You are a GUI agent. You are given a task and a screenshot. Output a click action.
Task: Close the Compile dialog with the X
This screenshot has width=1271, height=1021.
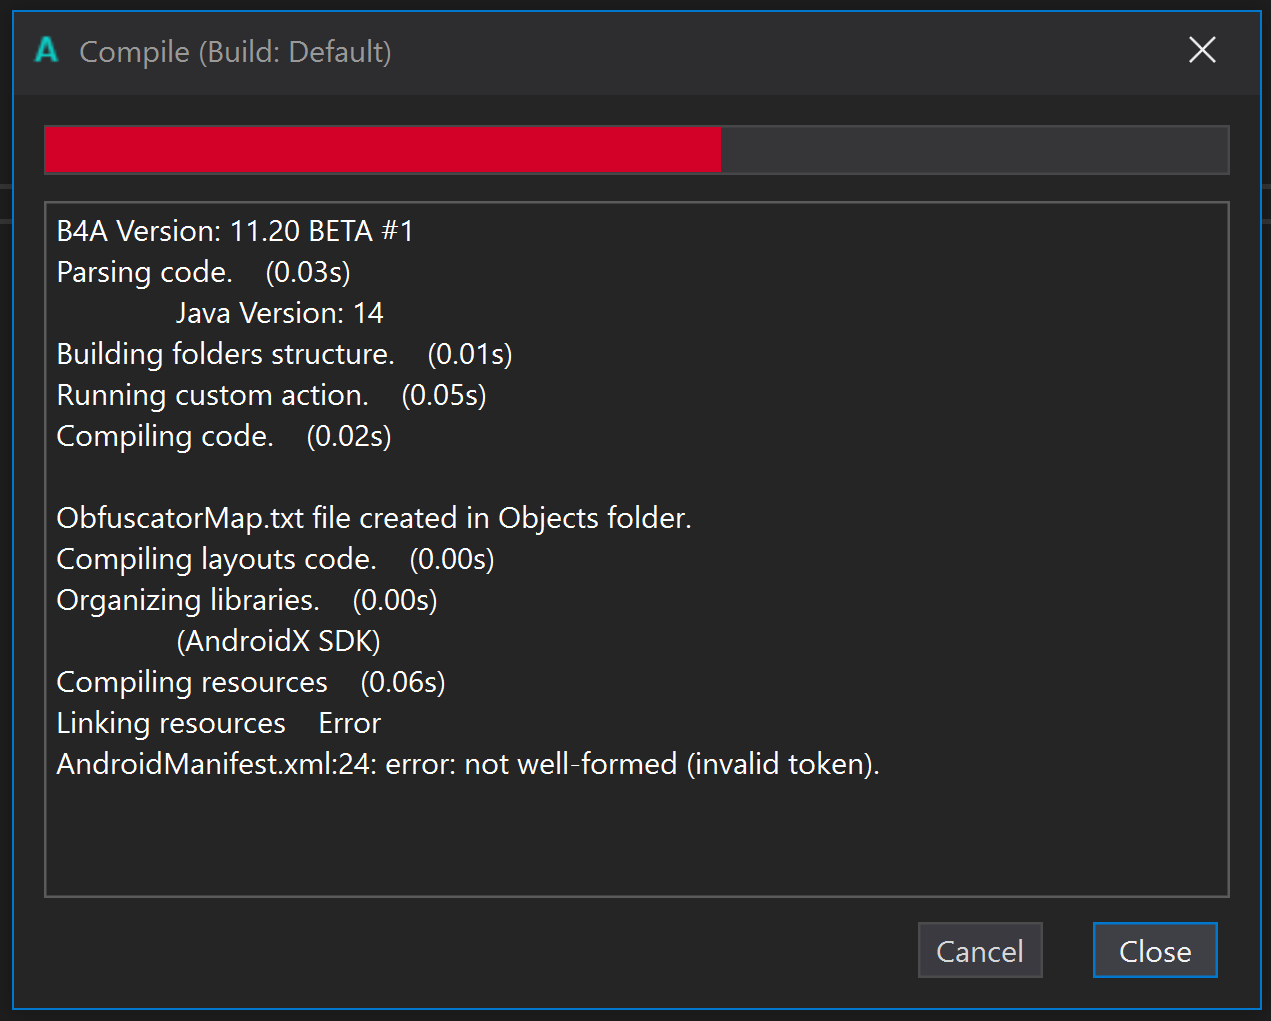tap(1202, 50)
